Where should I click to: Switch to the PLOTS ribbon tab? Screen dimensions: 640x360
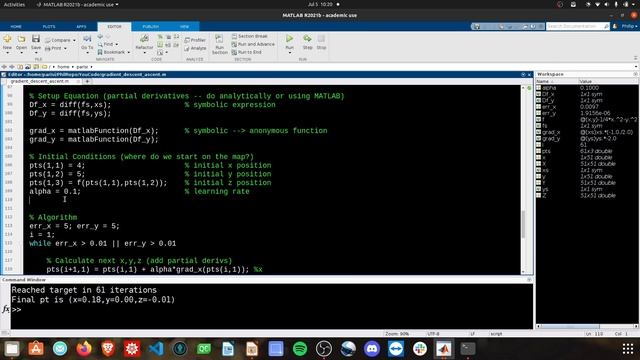pyautogui.click(x=49, y=27)
